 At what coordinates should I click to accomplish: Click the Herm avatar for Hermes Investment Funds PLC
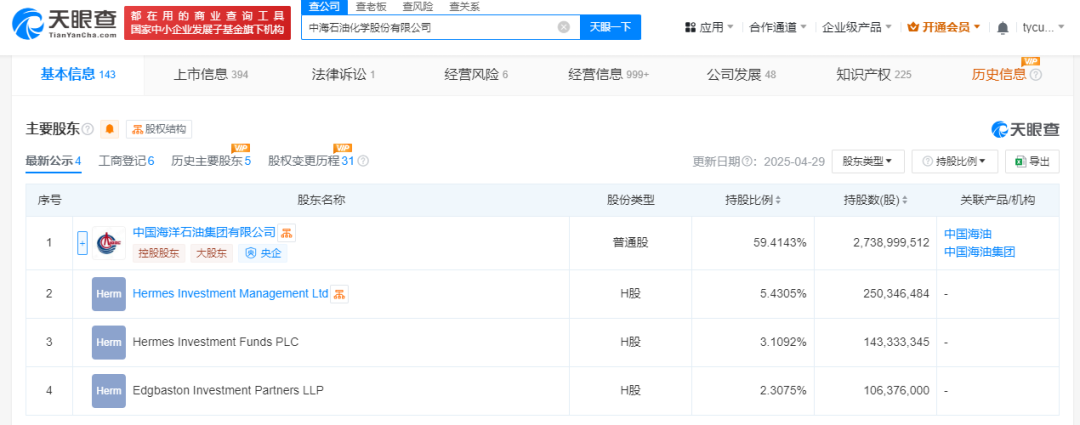pyautogui.click(x=109, y=342)
